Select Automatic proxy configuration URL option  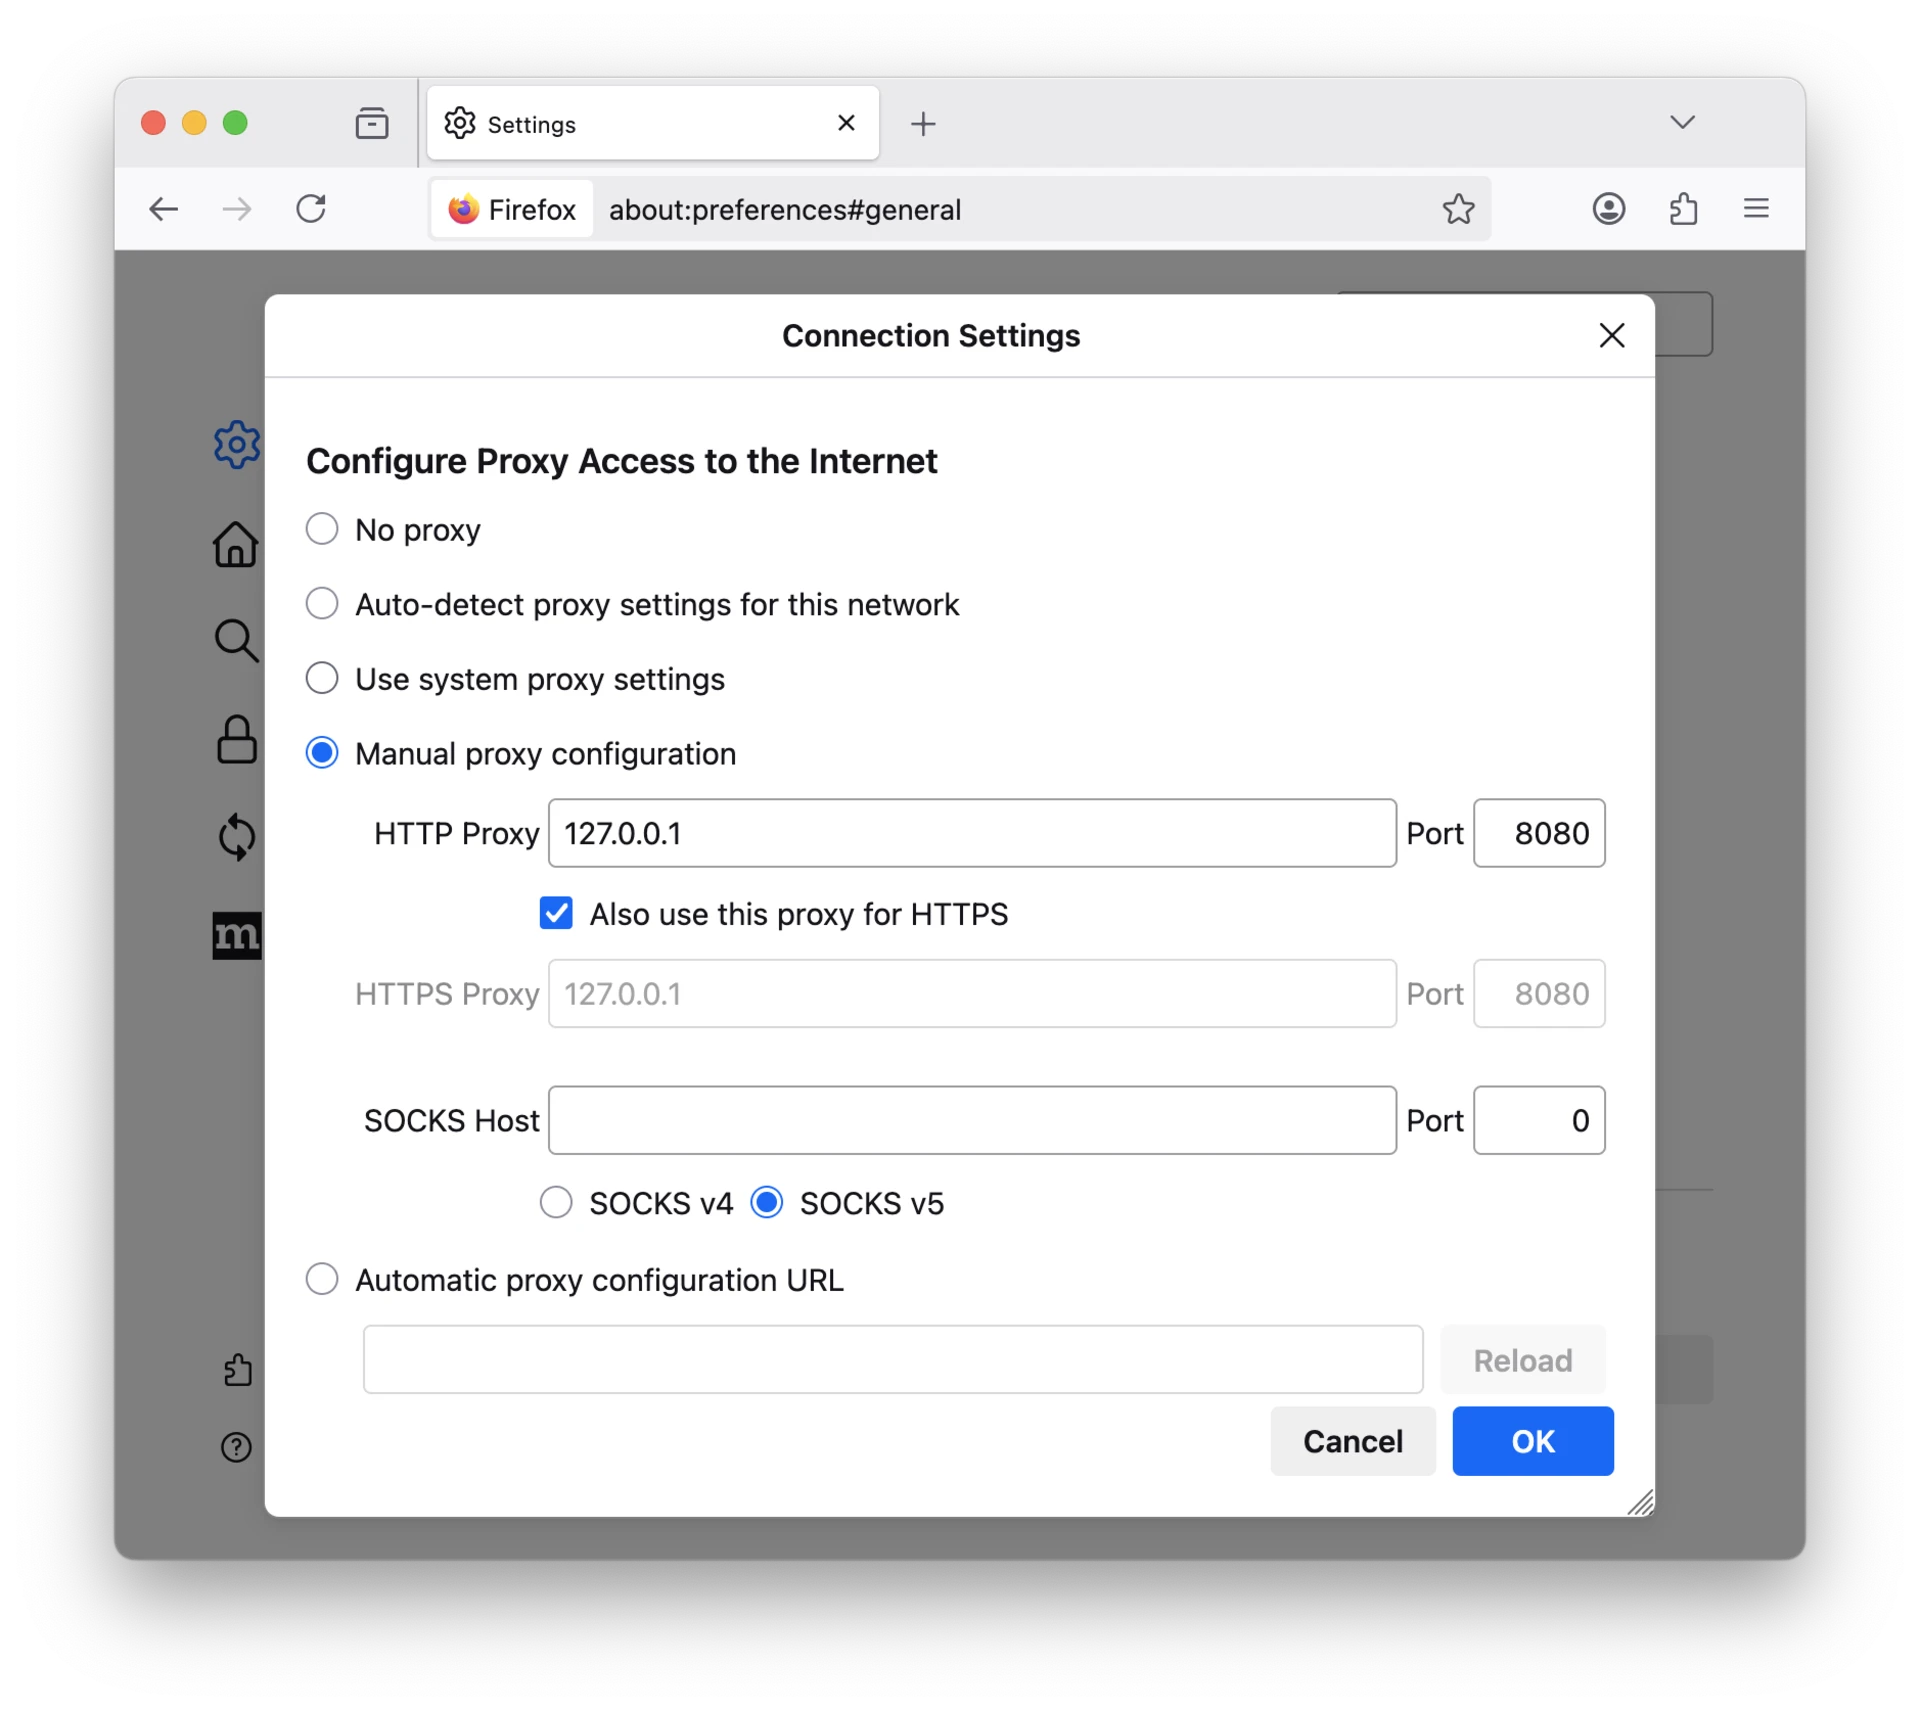click(x=322, y=1279)
